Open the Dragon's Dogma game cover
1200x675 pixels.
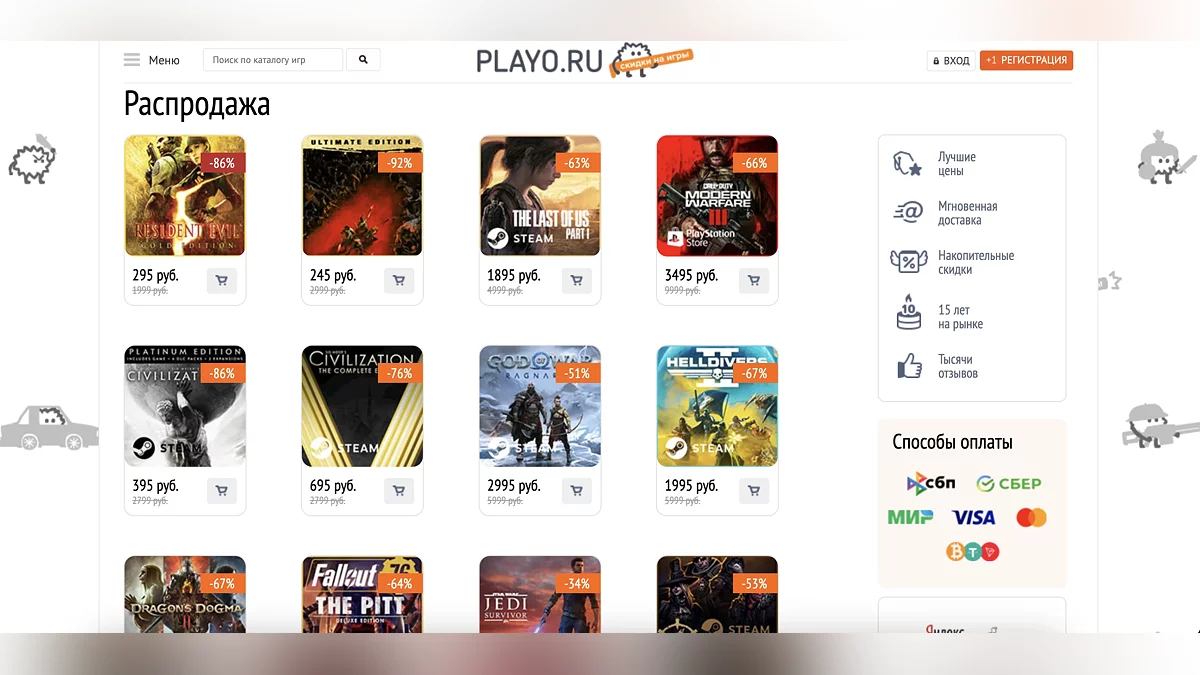pyautogui.click(x=185, y=594)
